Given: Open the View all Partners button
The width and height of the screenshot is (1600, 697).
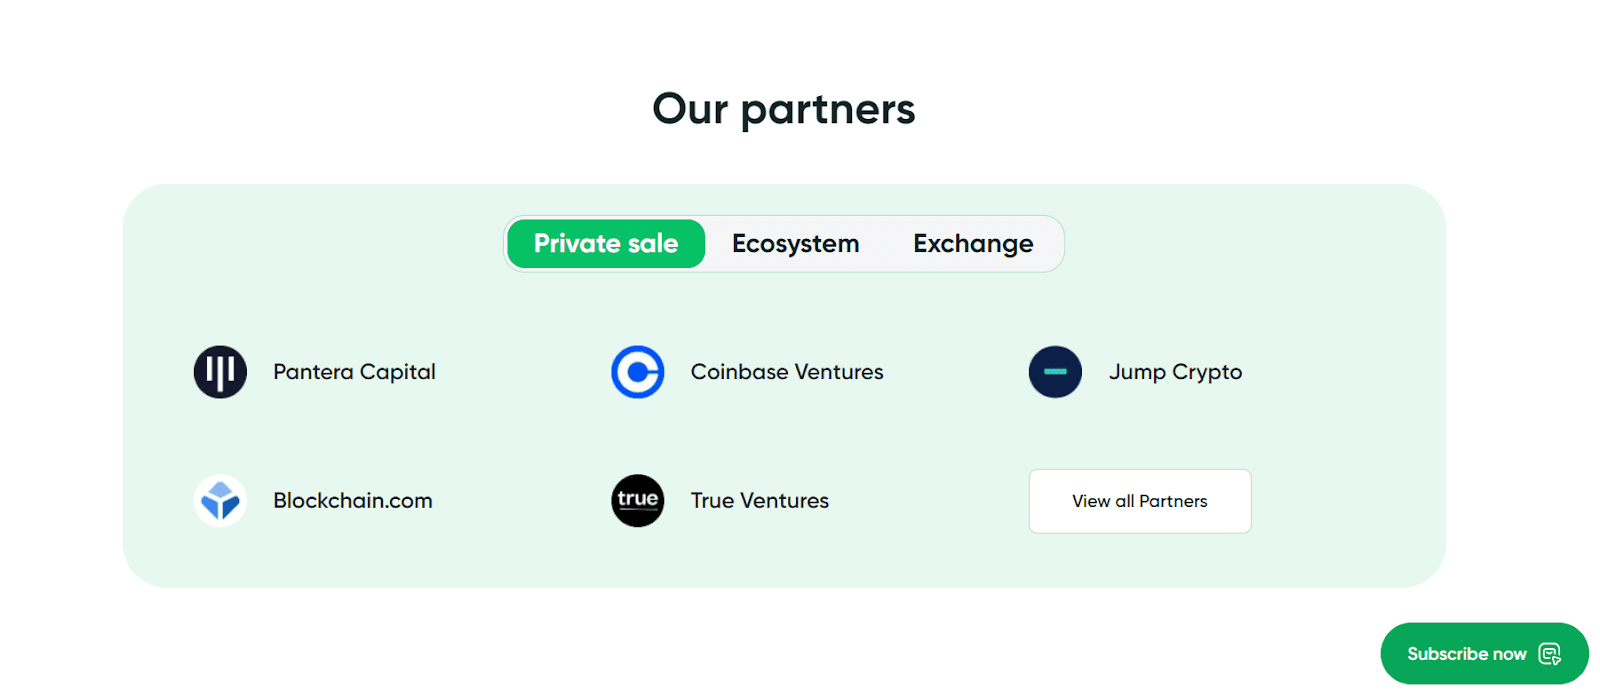Looking at the screenshot, I should [1140, 501].
